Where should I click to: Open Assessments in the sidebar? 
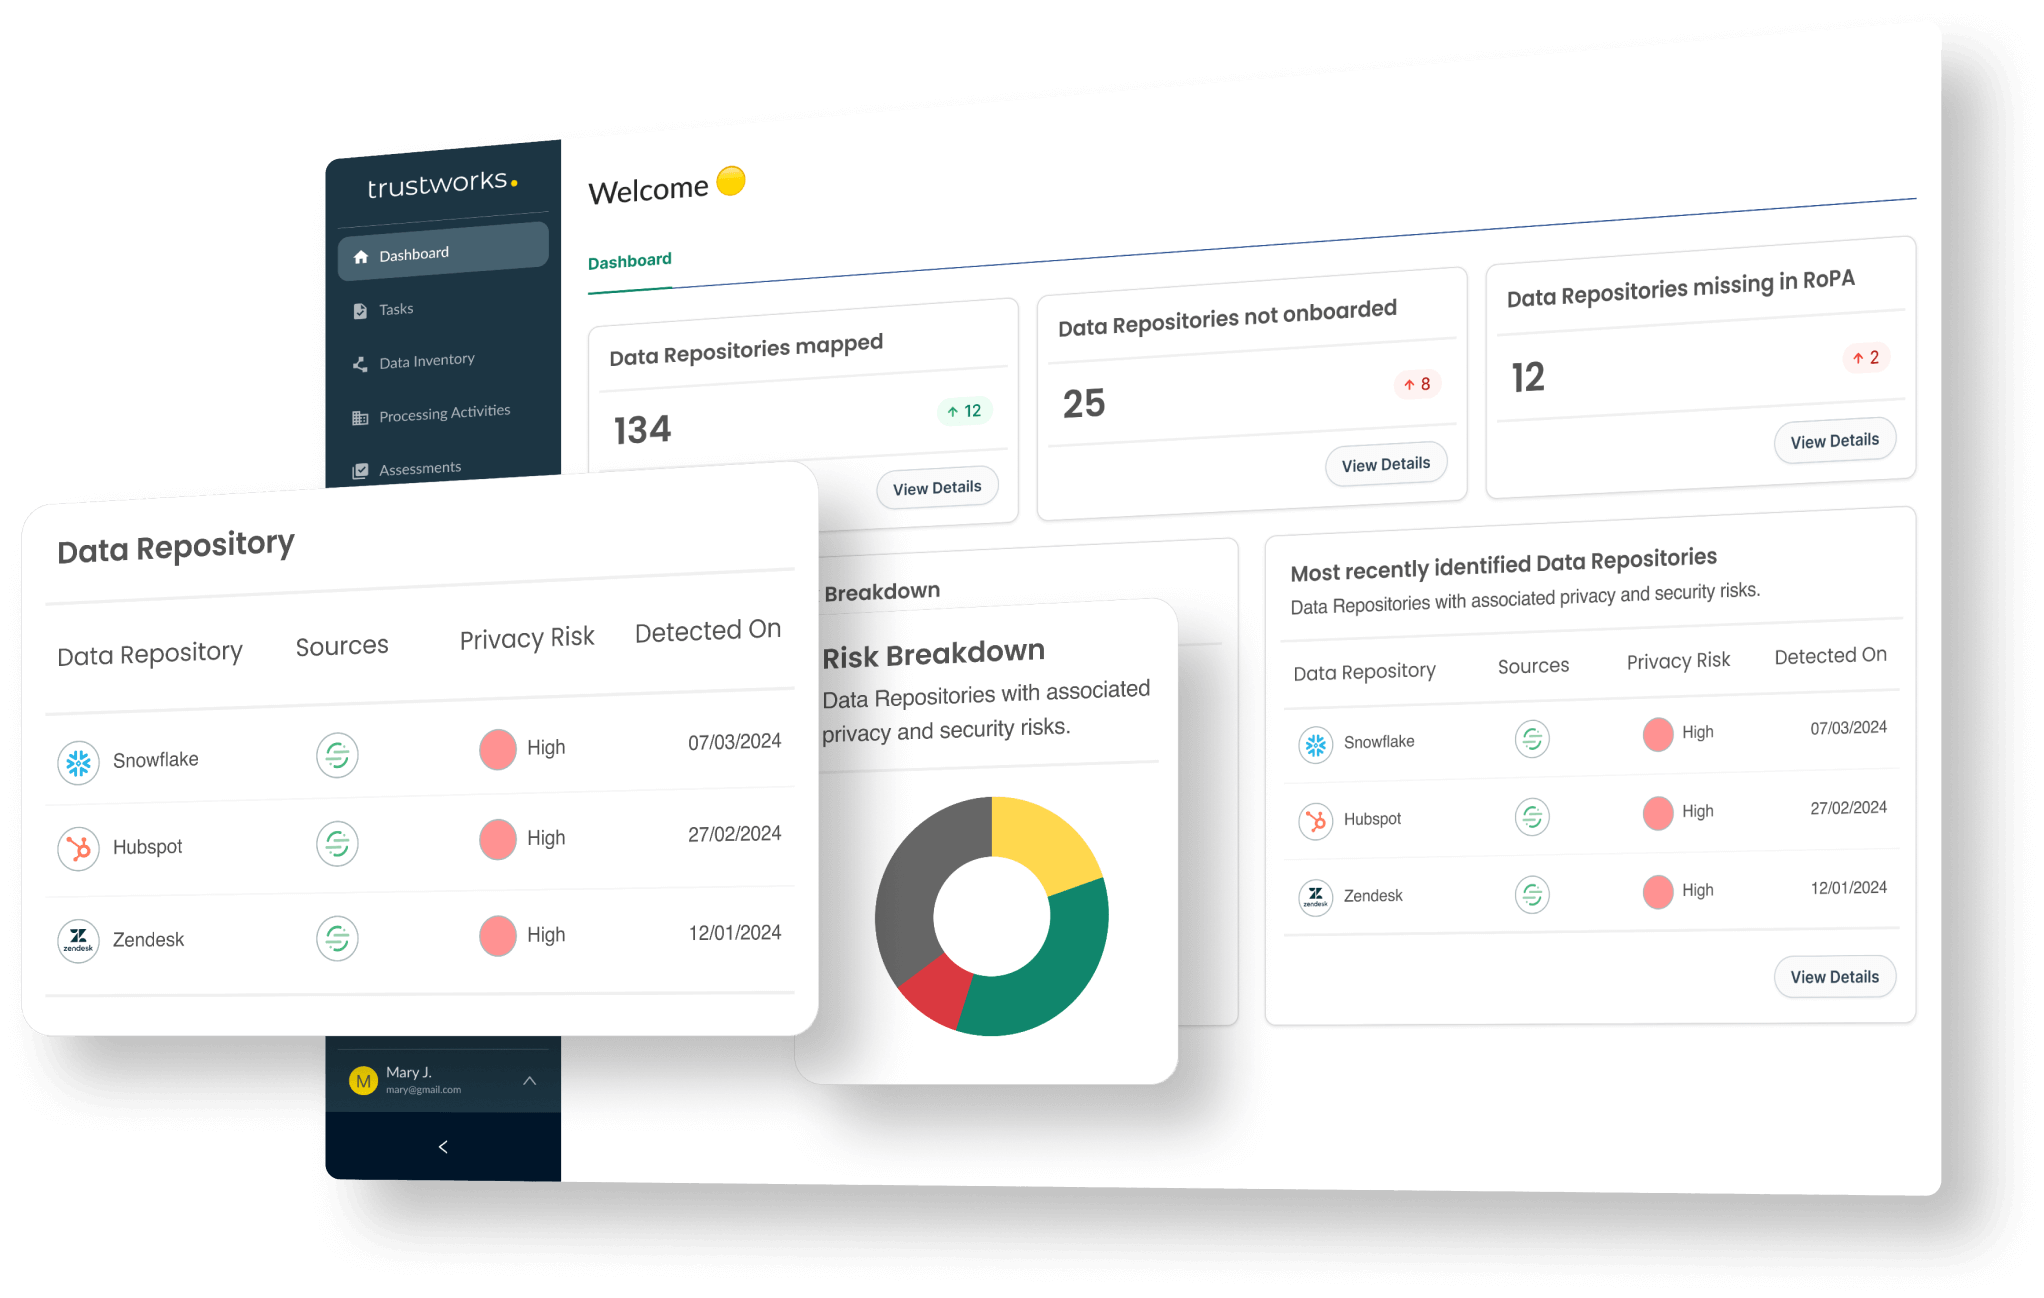[x=419, y=468]
